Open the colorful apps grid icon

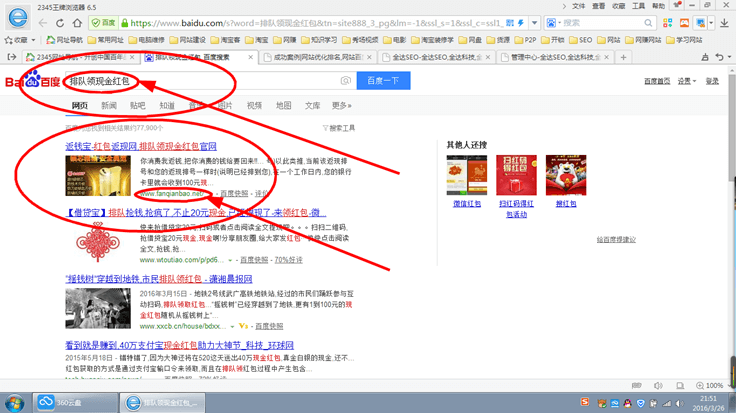click(x=667, y=23)
